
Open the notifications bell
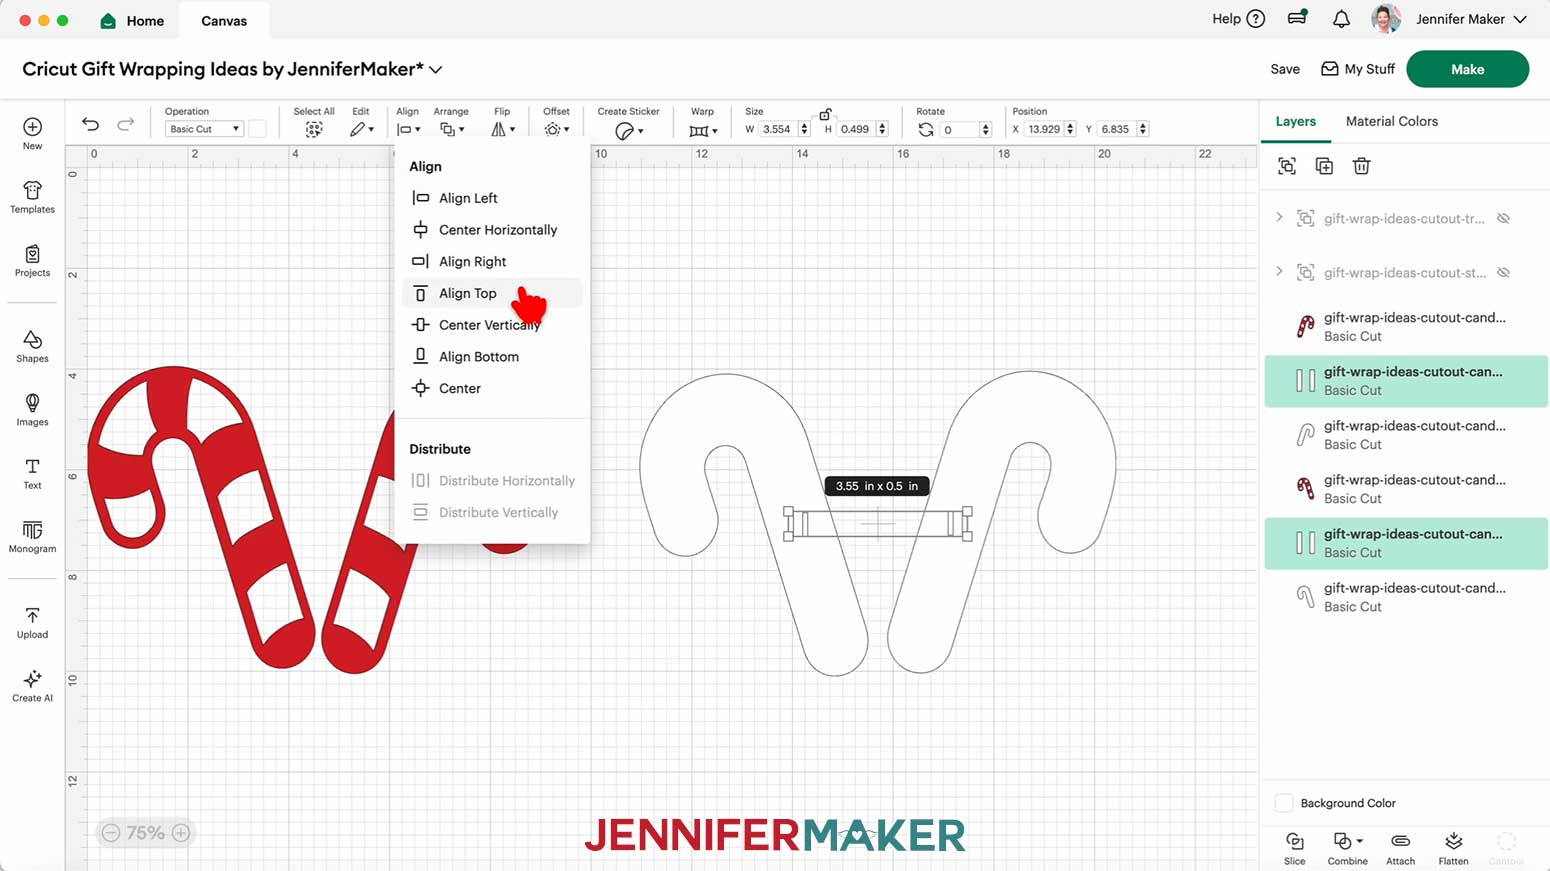pos(1341,19)
